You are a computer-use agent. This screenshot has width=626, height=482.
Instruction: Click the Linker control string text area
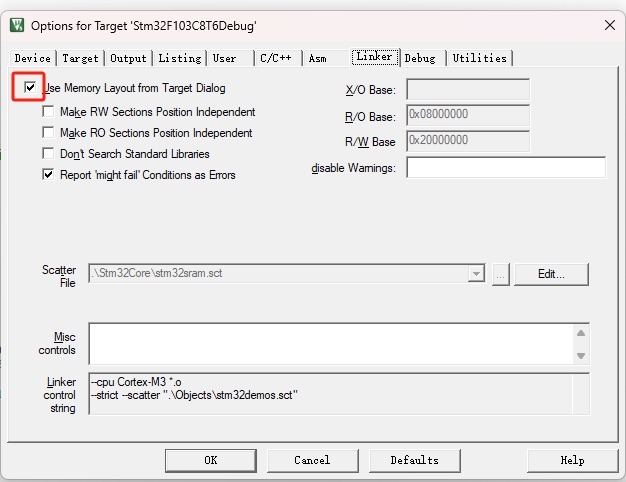click(339, 394)
